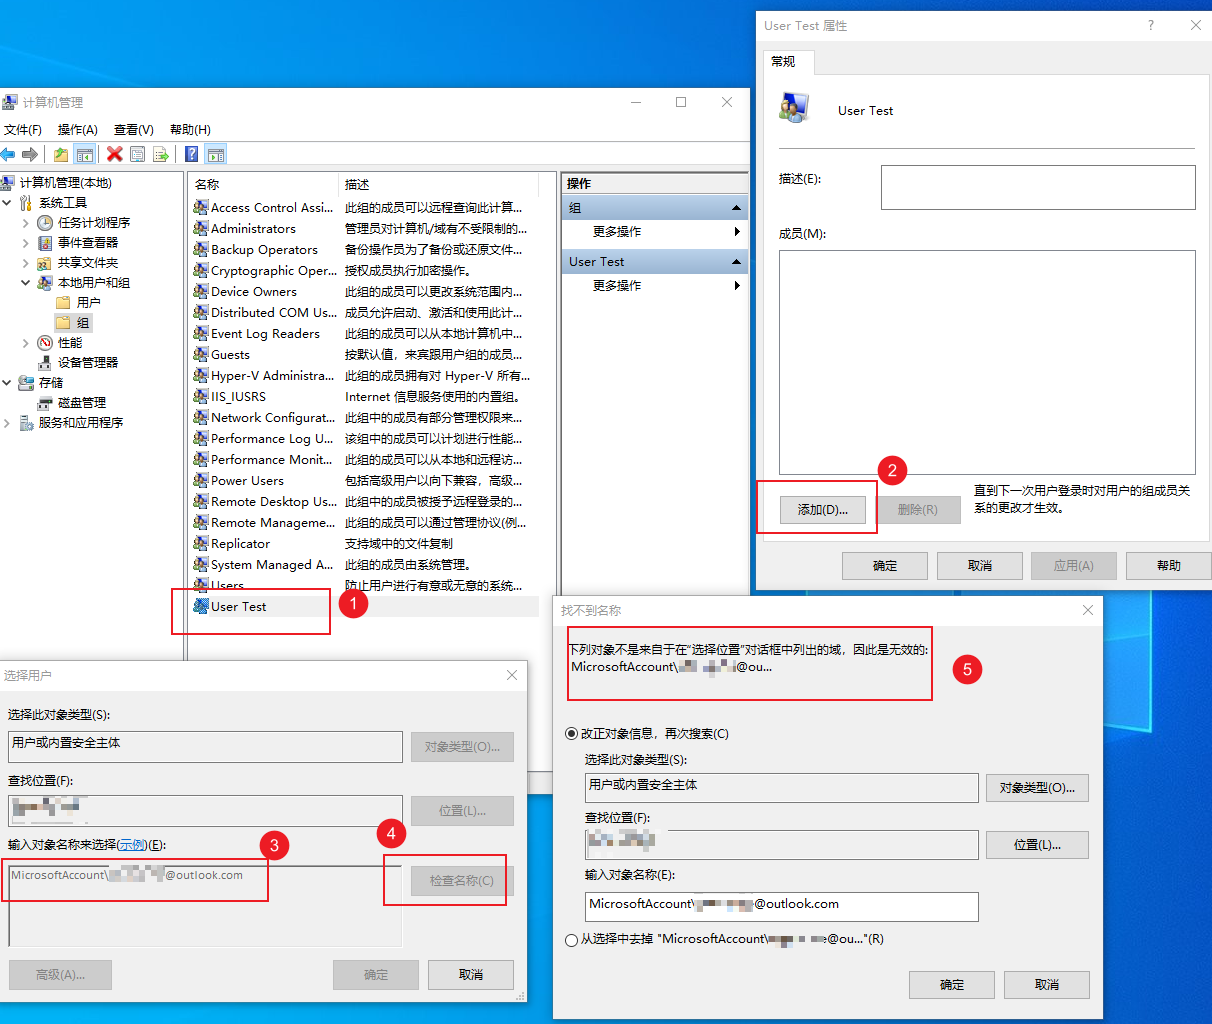Collapse the 本地用户和组 tree node
Image resolution: width=1212 pixels, height=1024 pixels.
click(x=26, y=283)
